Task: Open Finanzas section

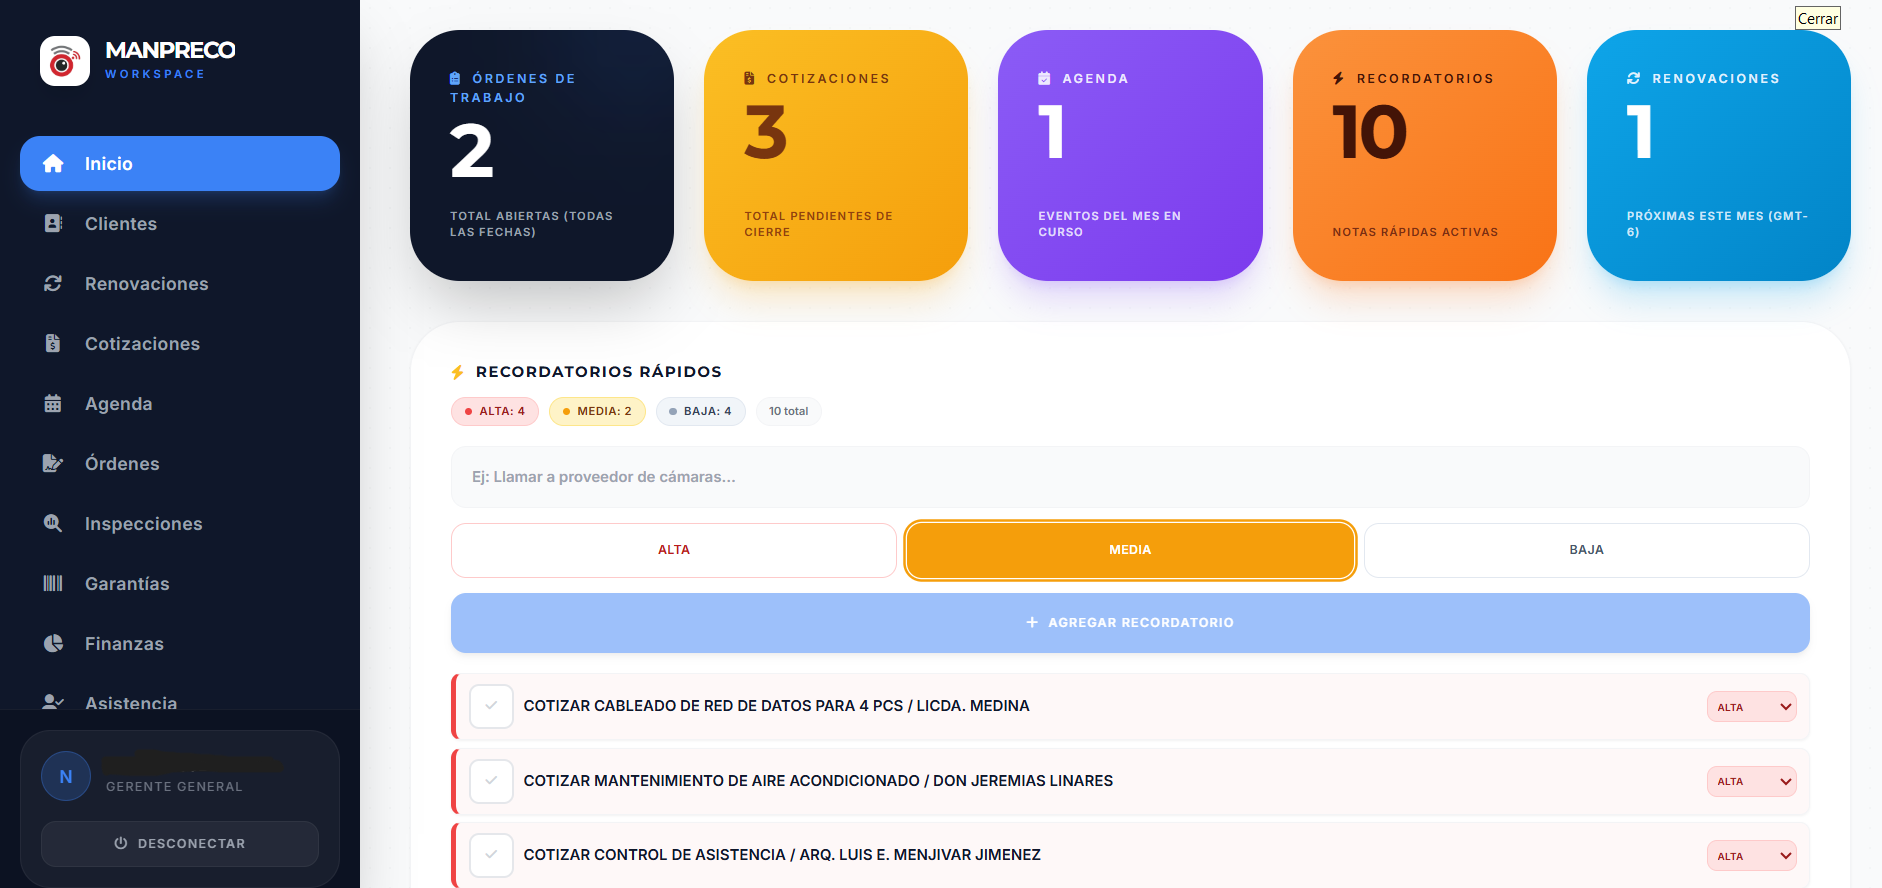Action: [x=180, y=643]
